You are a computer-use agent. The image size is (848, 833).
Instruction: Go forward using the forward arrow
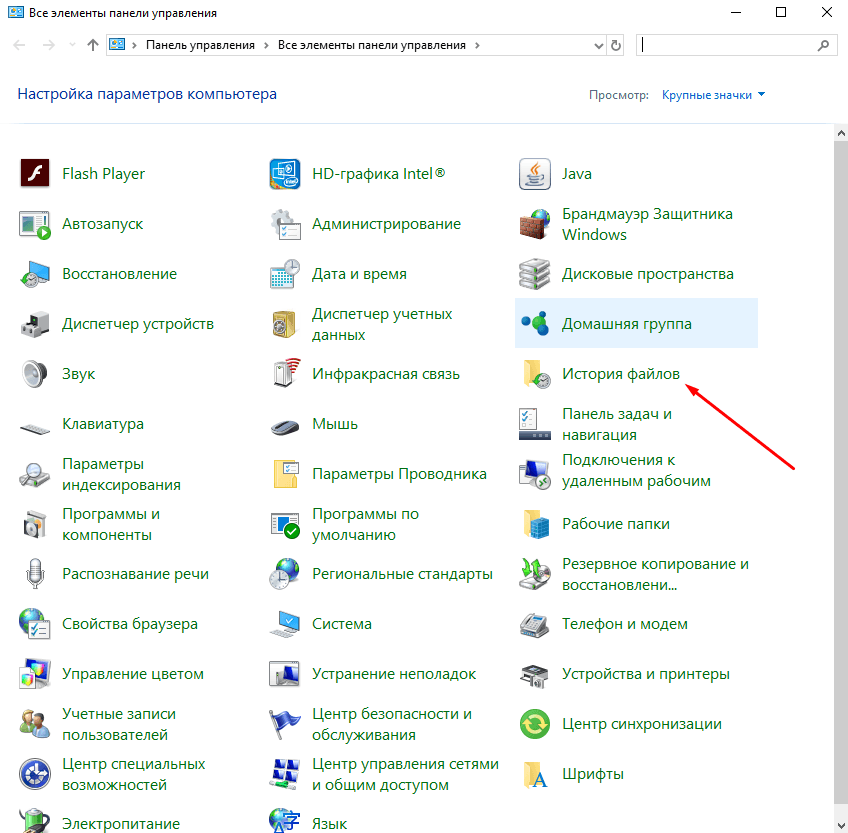pos(49,45)
